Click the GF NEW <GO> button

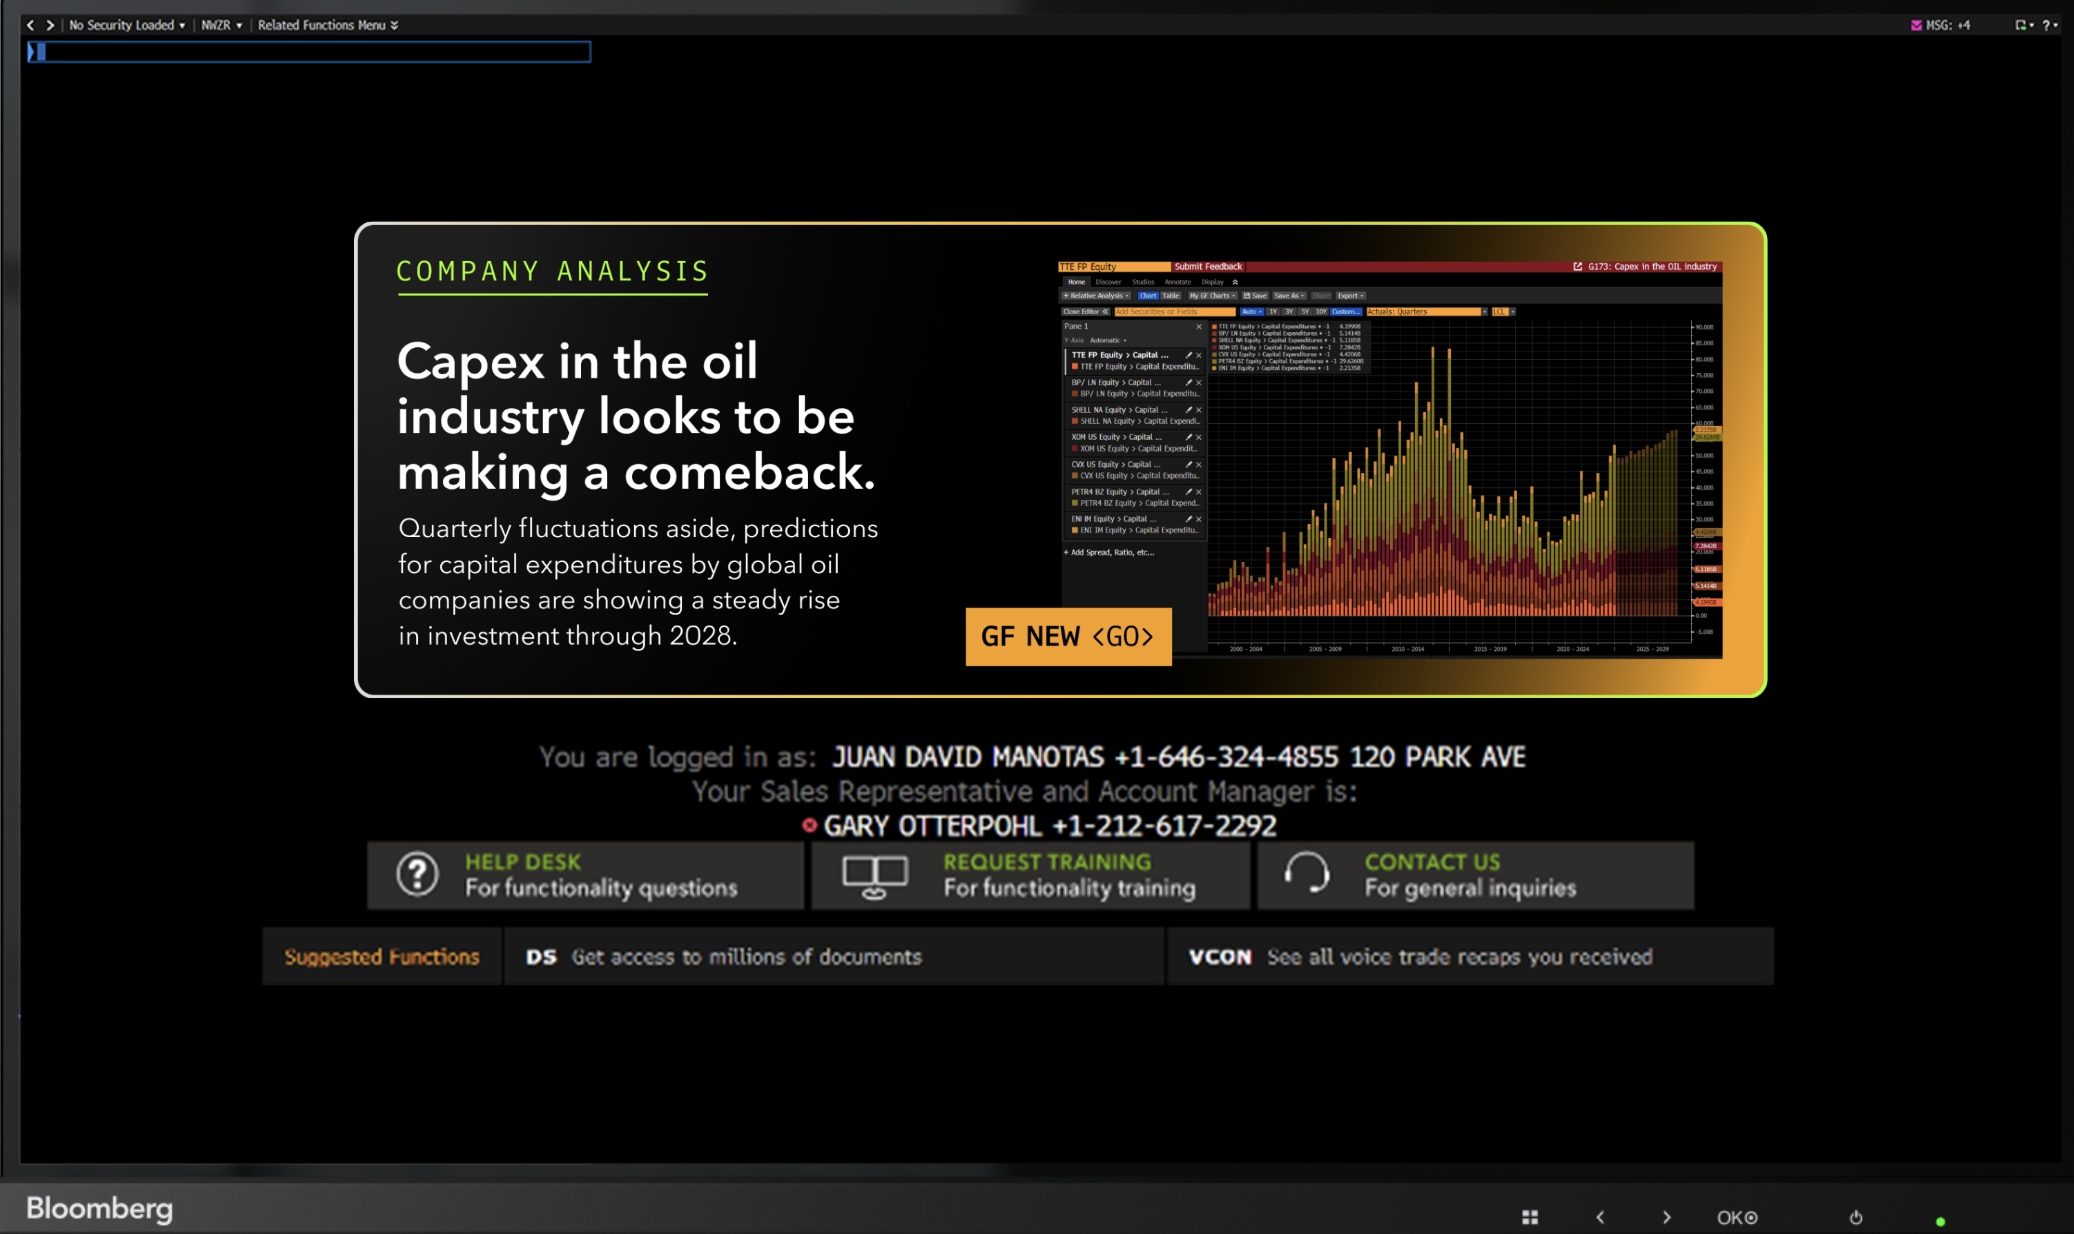(1068, 636)
